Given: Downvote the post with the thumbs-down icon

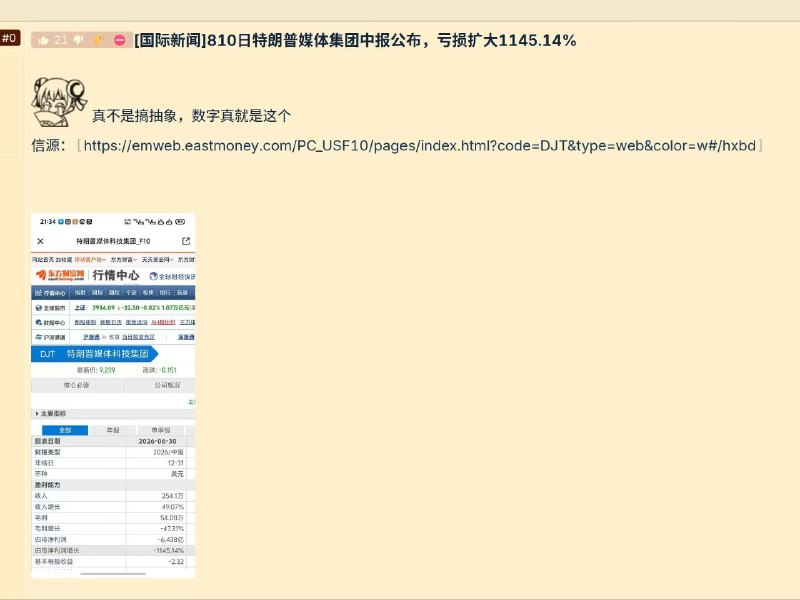Looking at the screenshot, I should (78, 40).
